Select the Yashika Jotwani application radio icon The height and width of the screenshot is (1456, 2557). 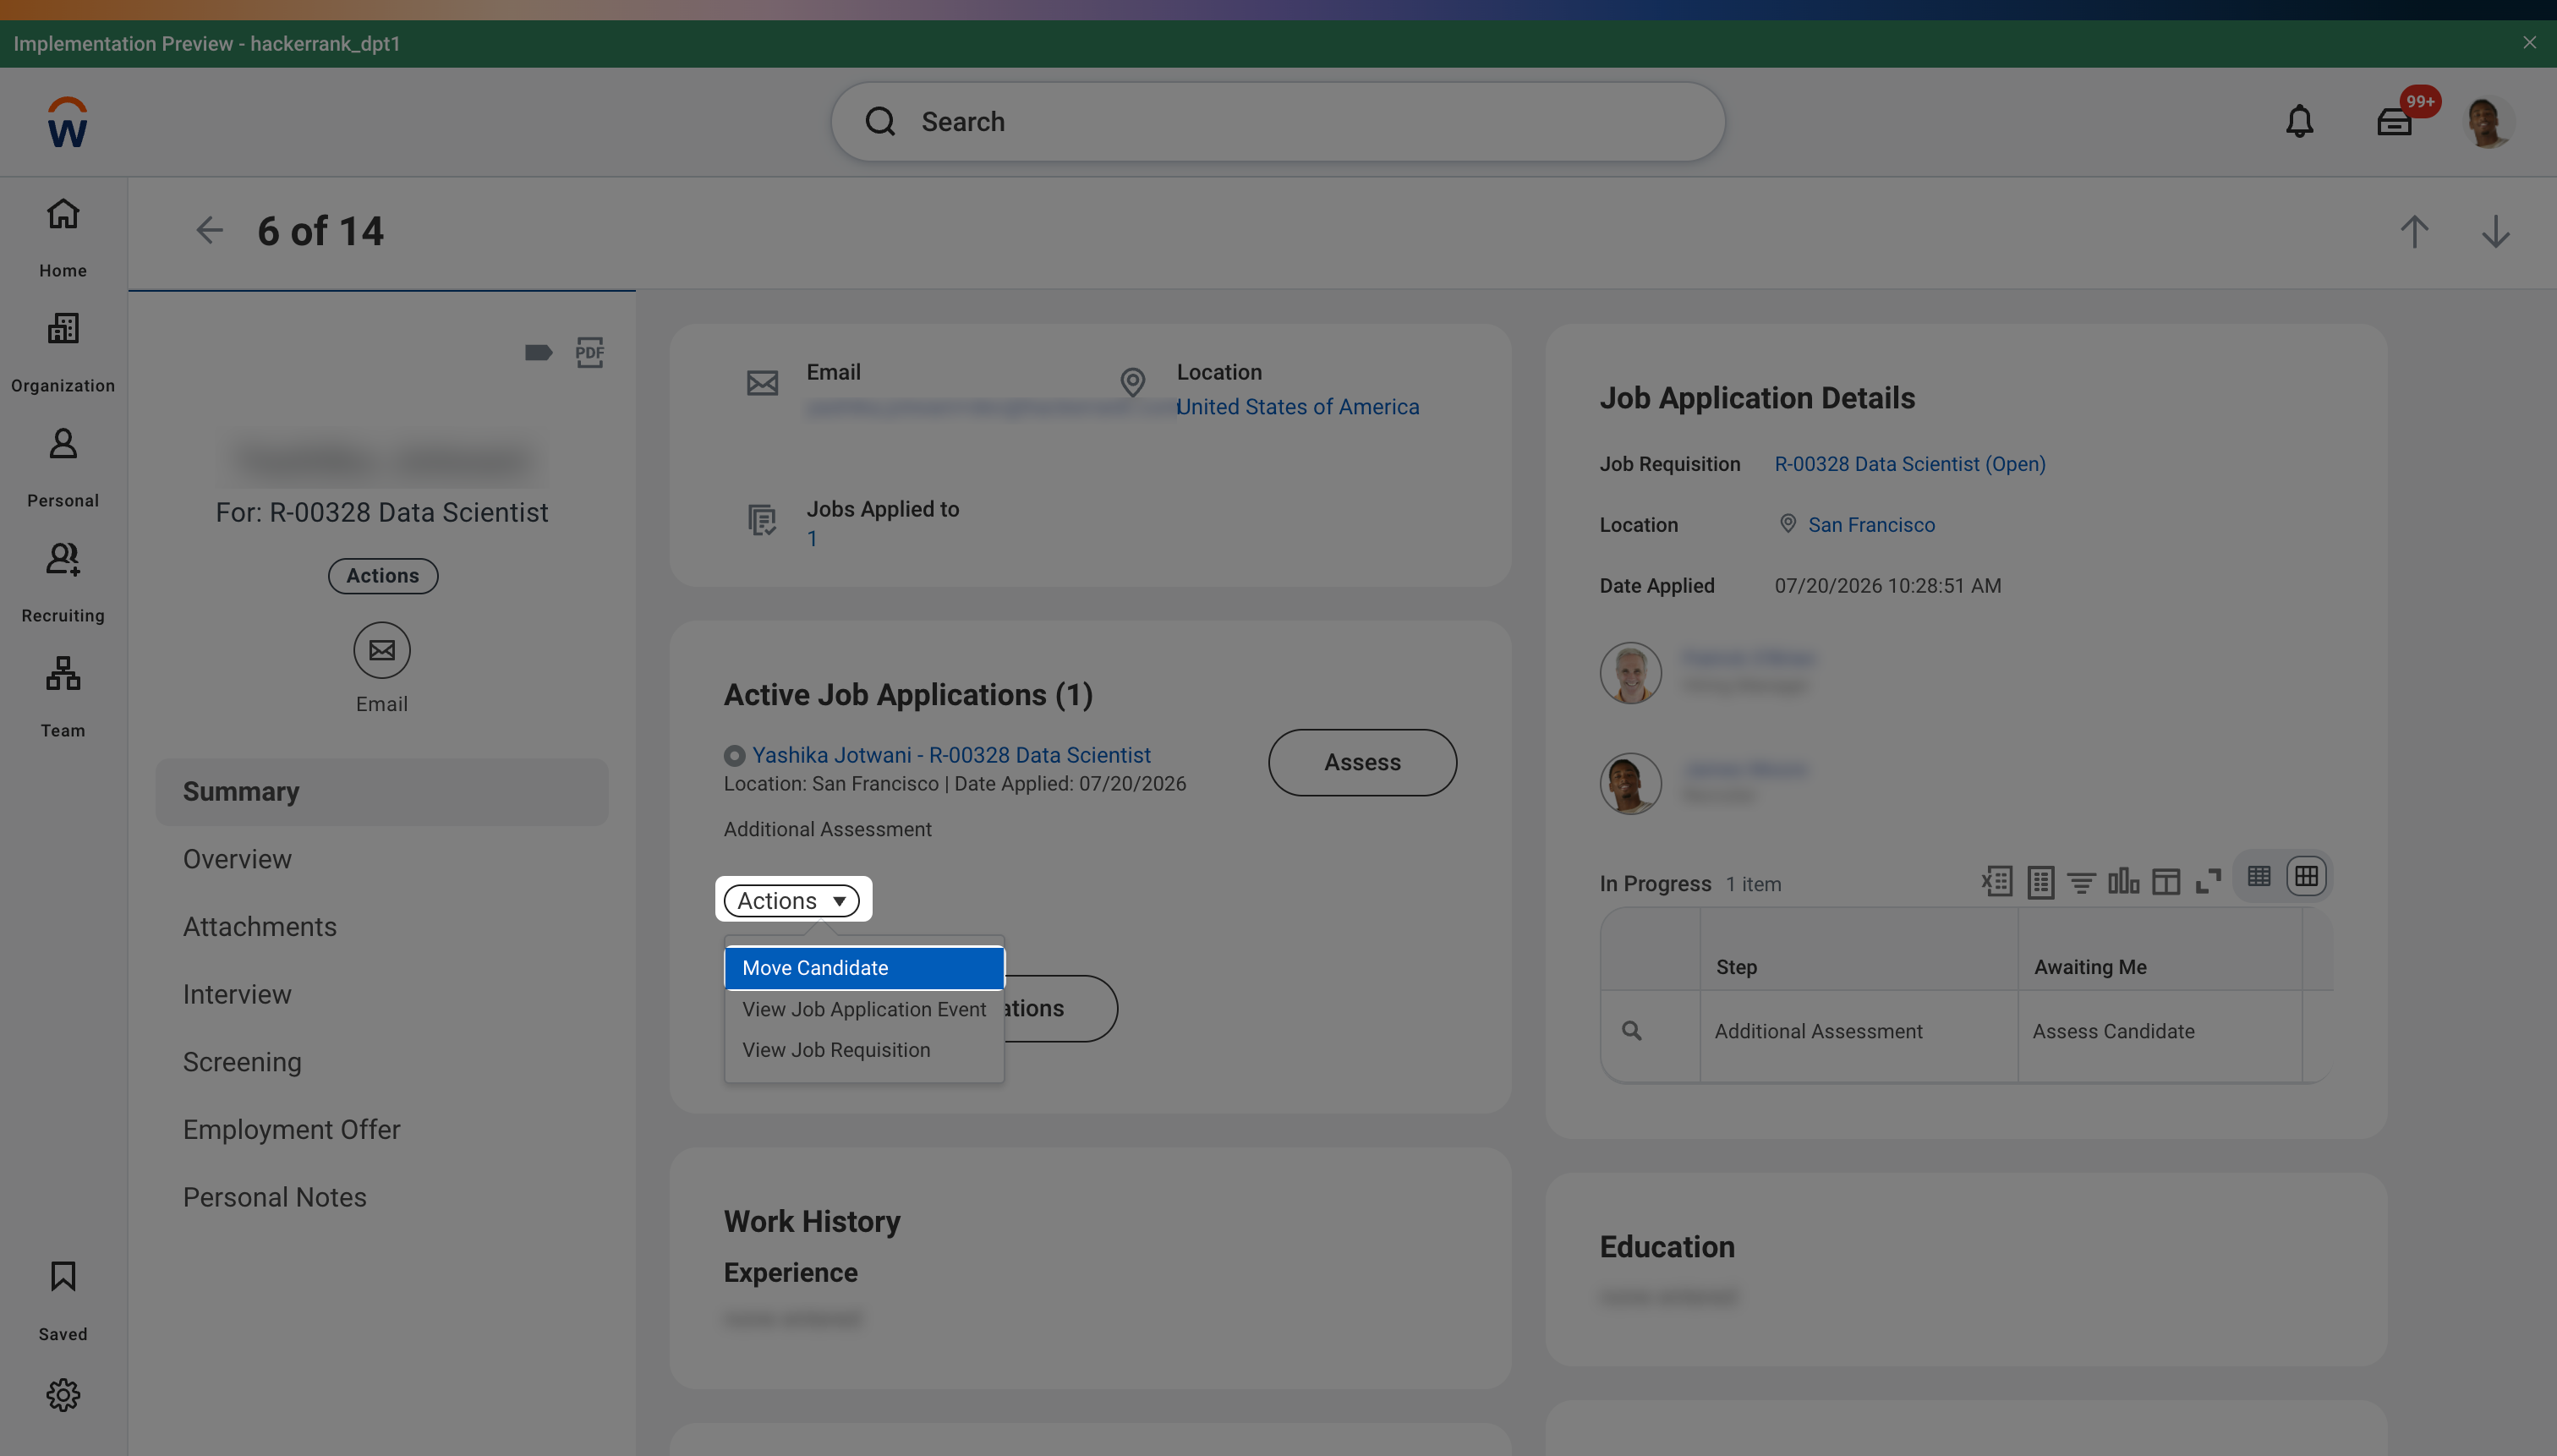click(x=734, y=755)
